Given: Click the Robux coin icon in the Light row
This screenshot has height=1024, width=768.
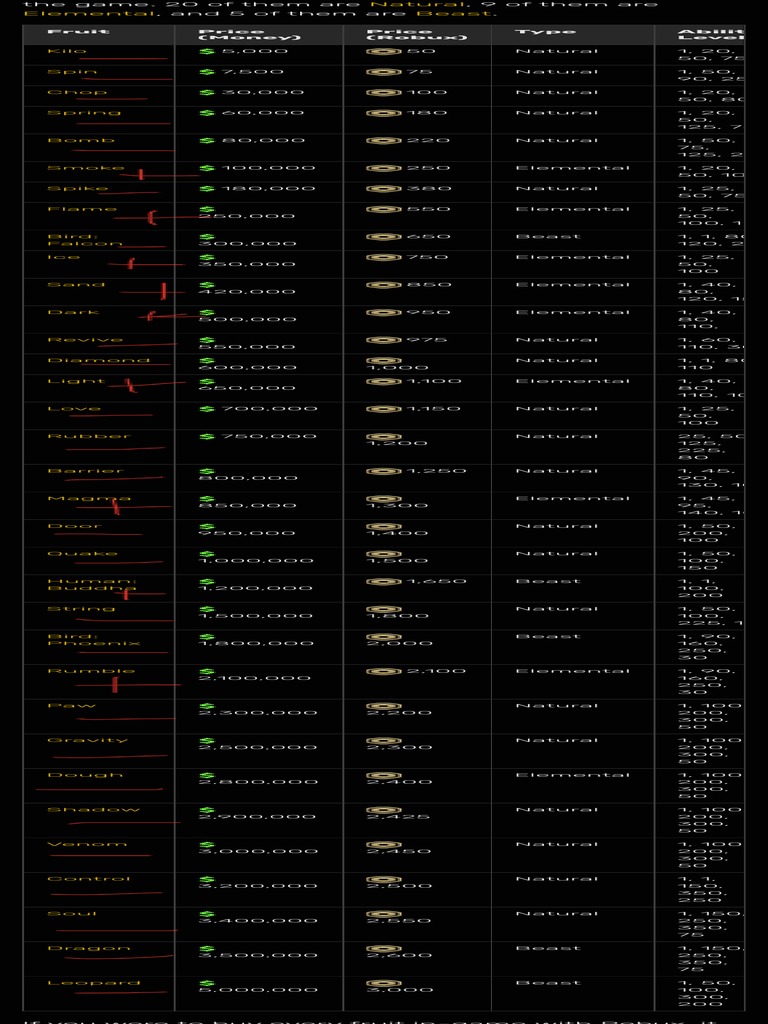Looking at the screenshot, I should click(383, 381).
